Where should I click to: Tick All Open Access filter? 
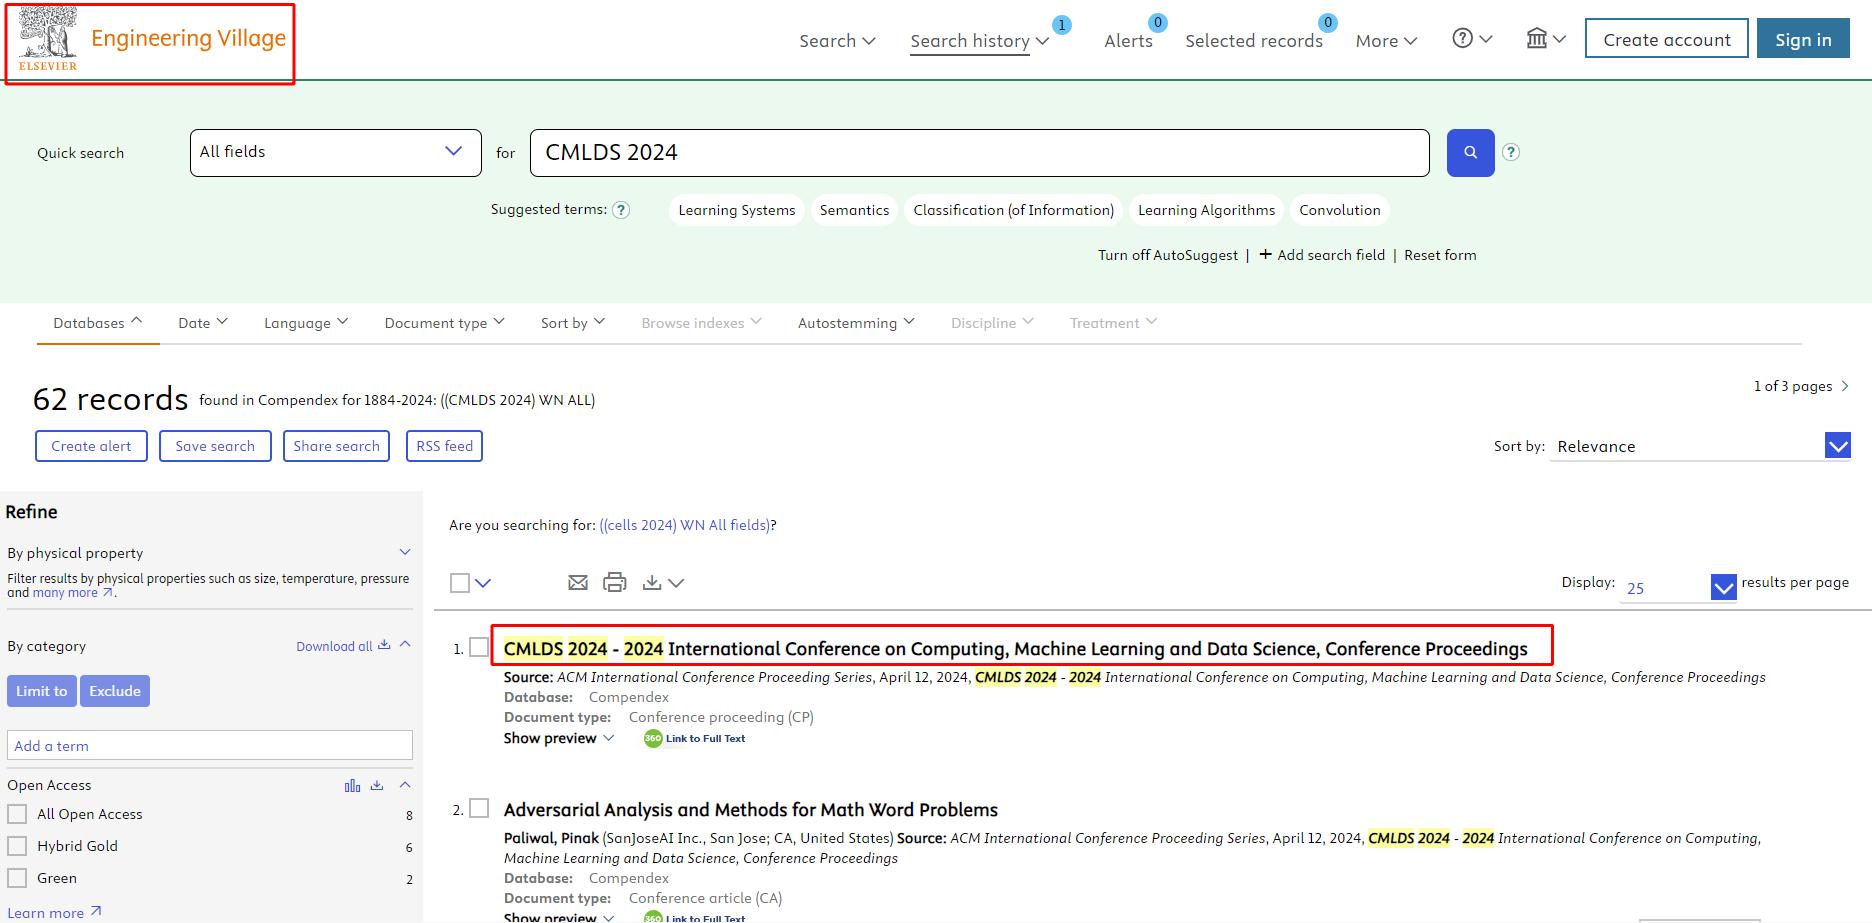(17, 814)
